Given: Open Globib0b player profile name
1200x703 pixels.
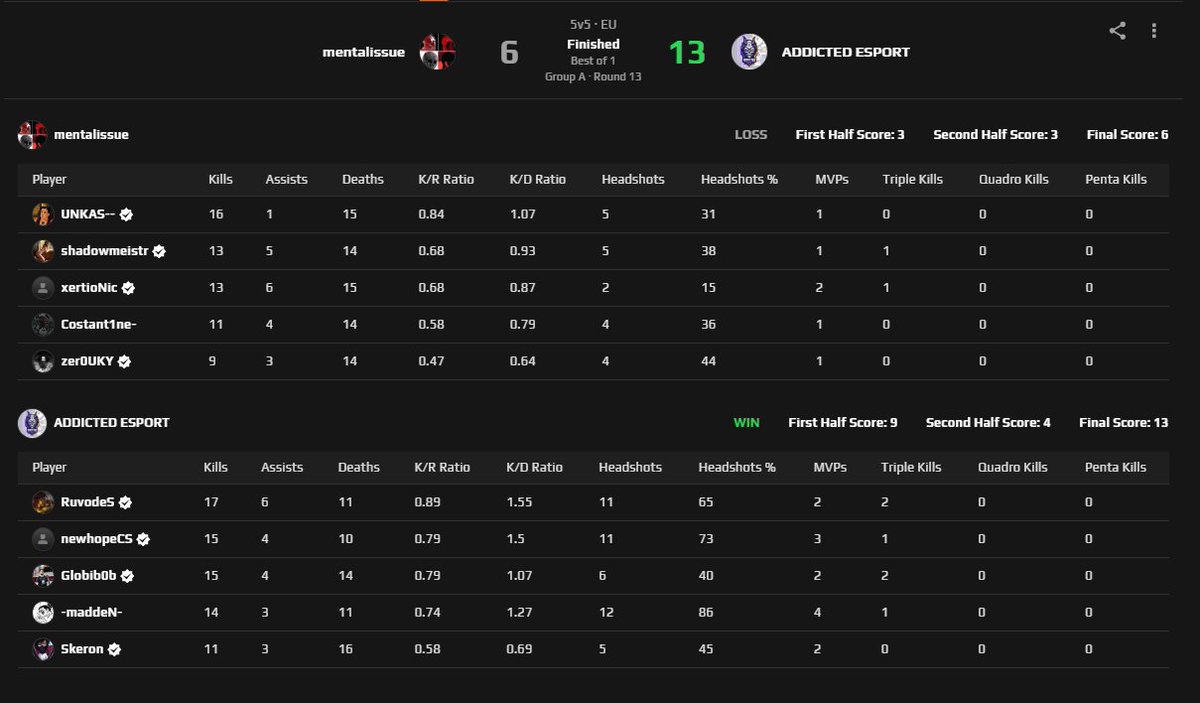Looking at the screenshot, I should (88, 576).
